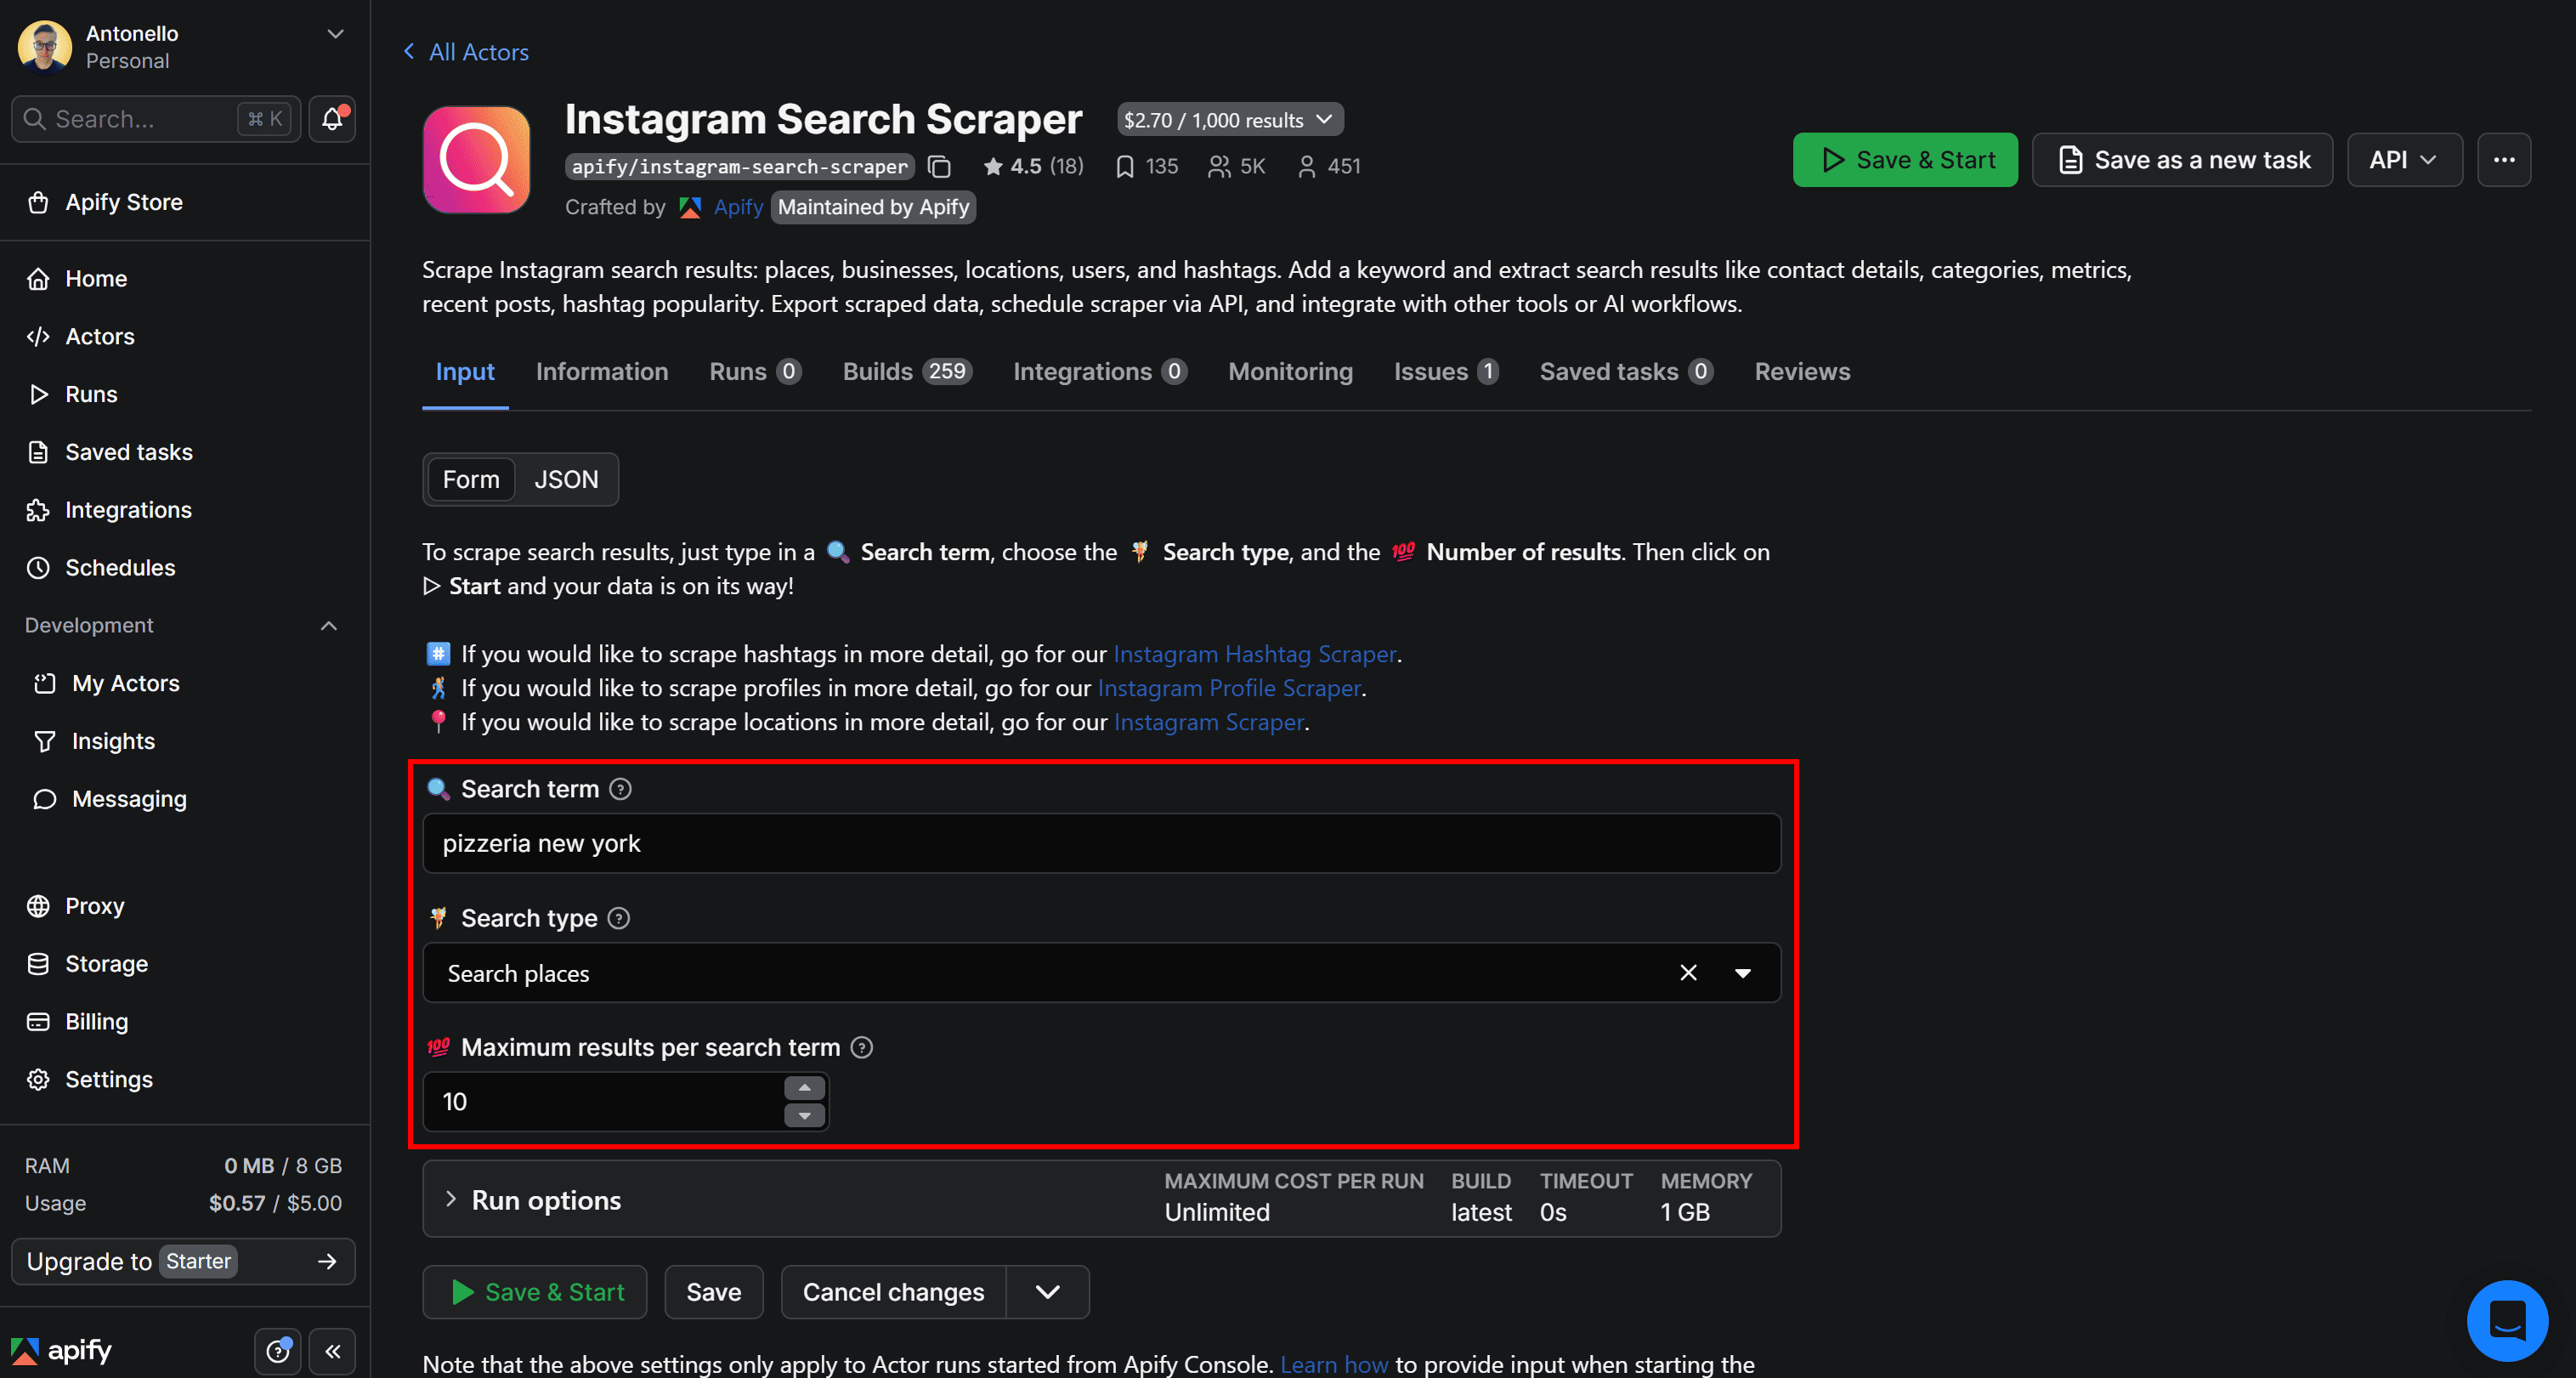Open Storage from the sidebar
The width and height of the screenshot is (2576, 1378).
click(x=104, y=963)
